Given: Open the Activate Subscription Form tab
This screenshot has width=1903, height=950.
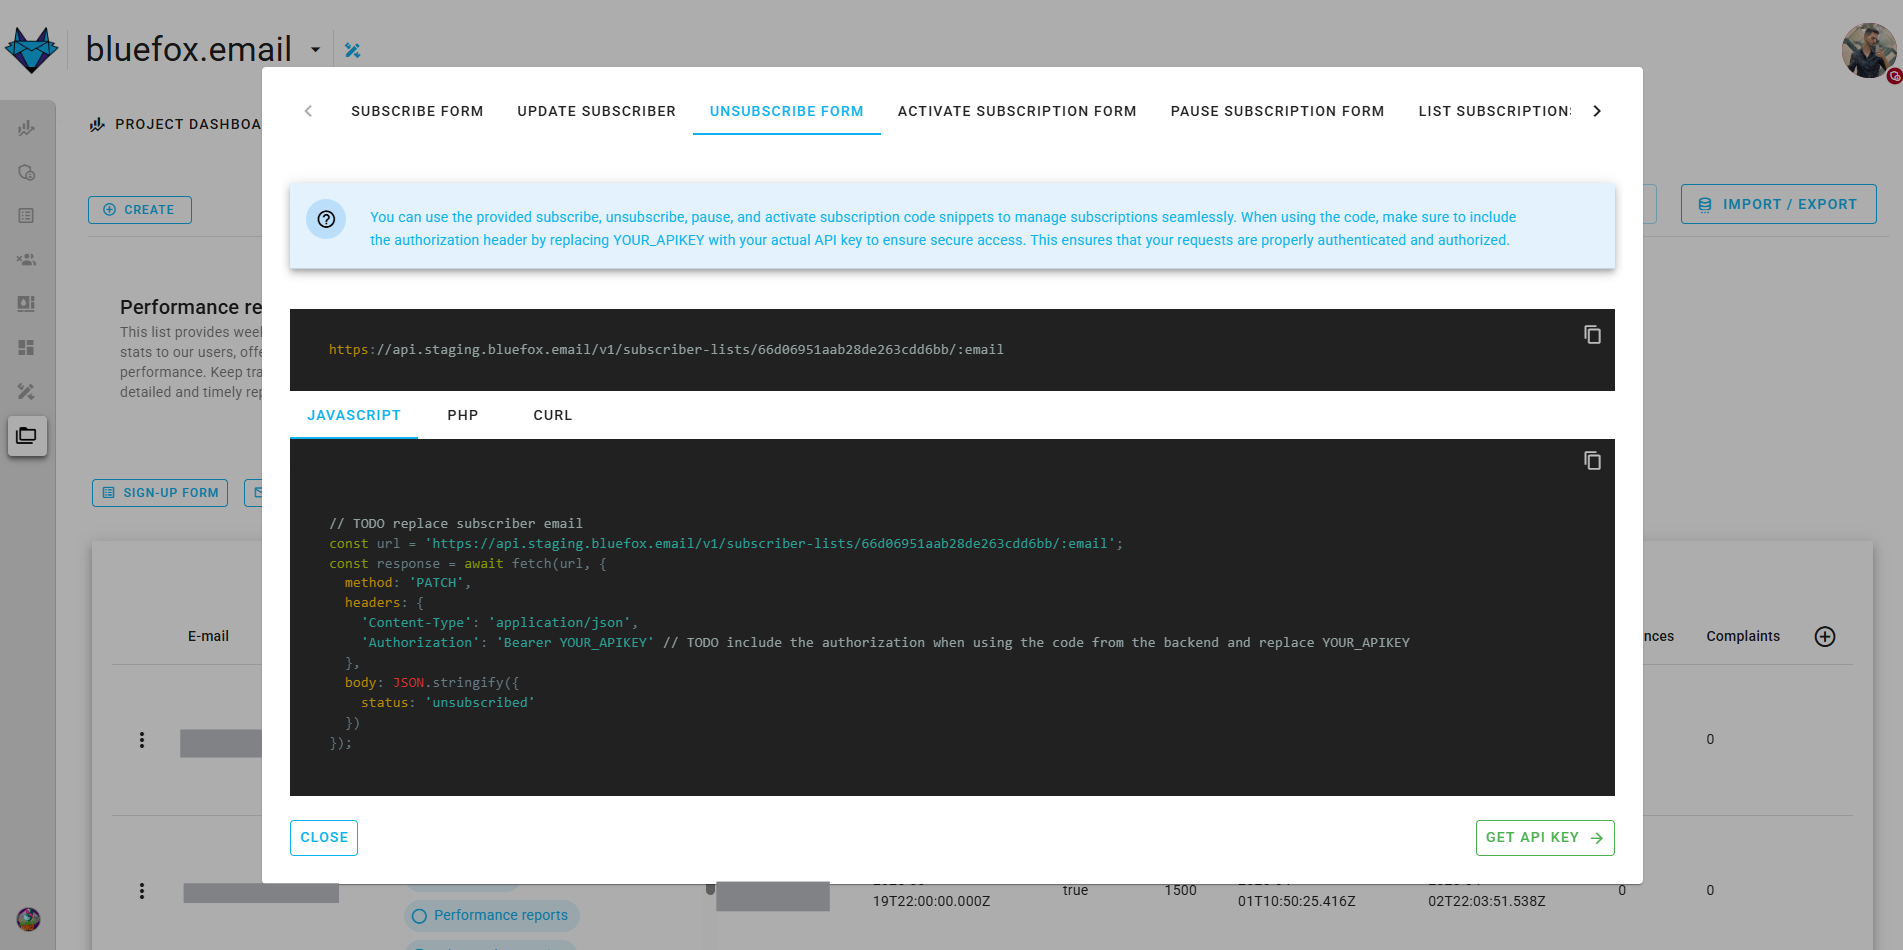Looking at the screenshot, I should coord(1017,111).
